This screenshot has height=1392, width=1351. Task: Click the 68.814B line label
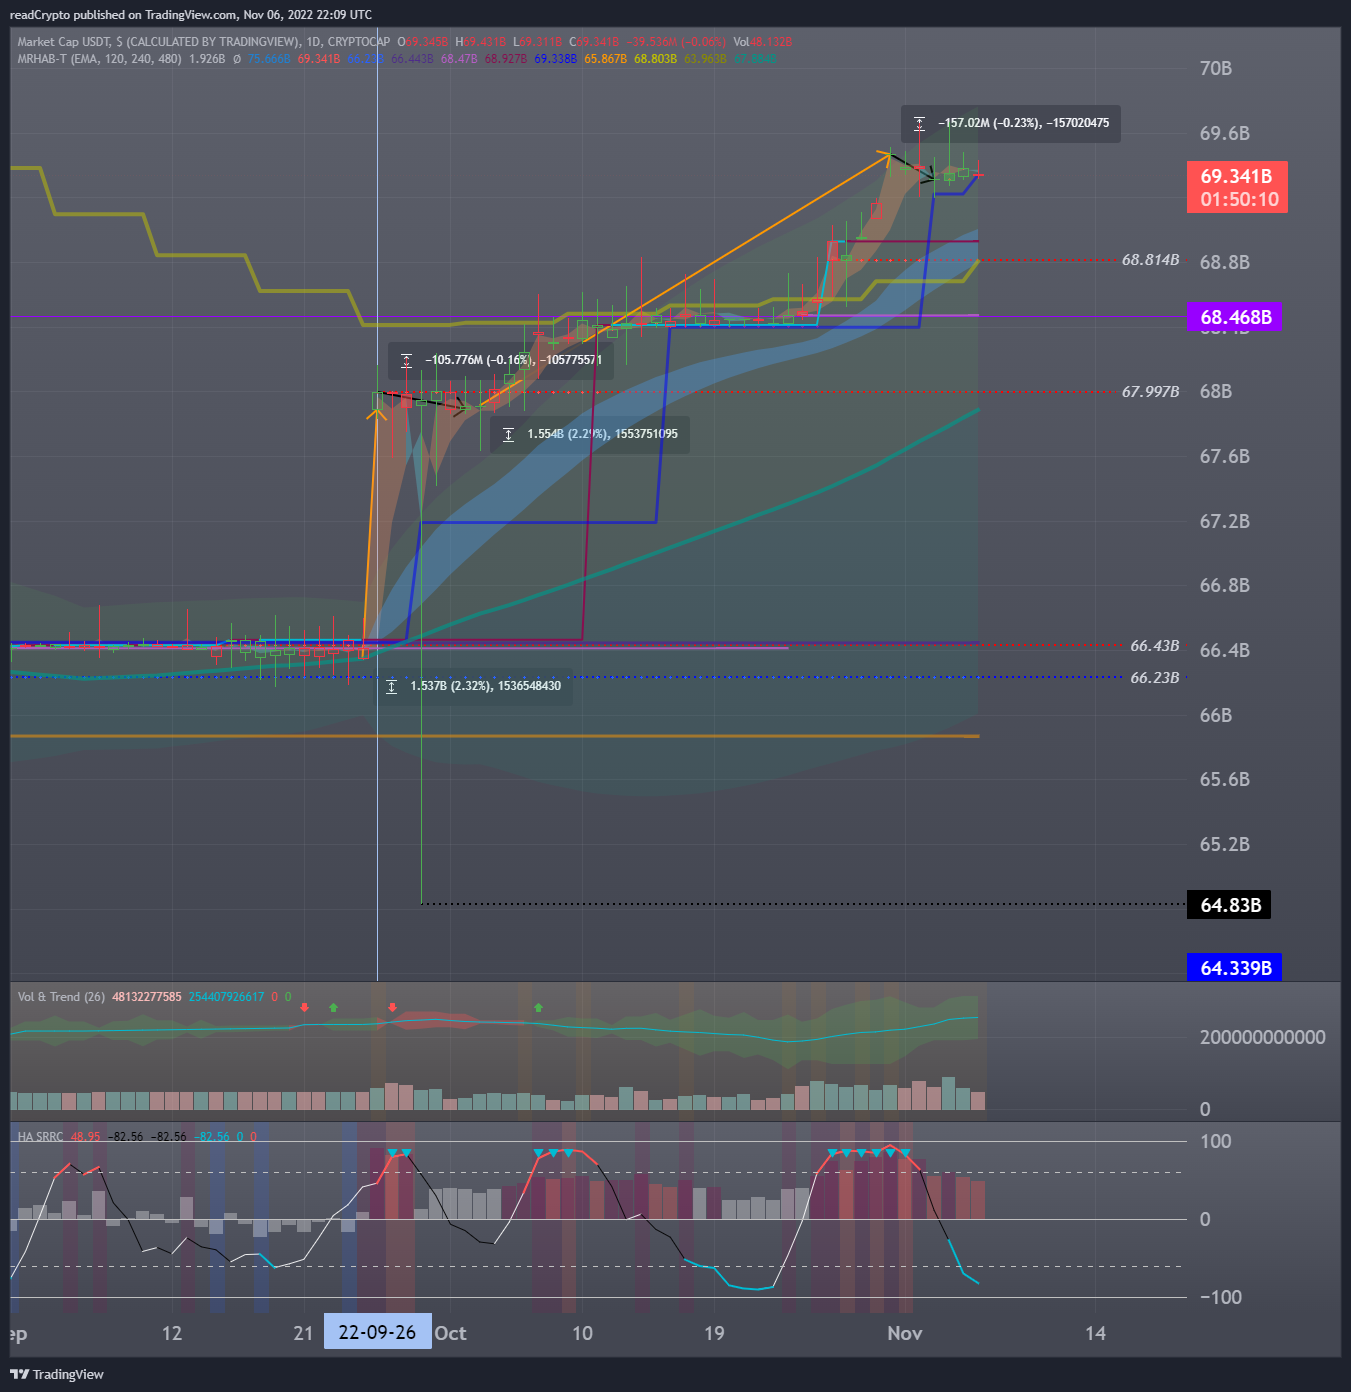[1150, 260]
